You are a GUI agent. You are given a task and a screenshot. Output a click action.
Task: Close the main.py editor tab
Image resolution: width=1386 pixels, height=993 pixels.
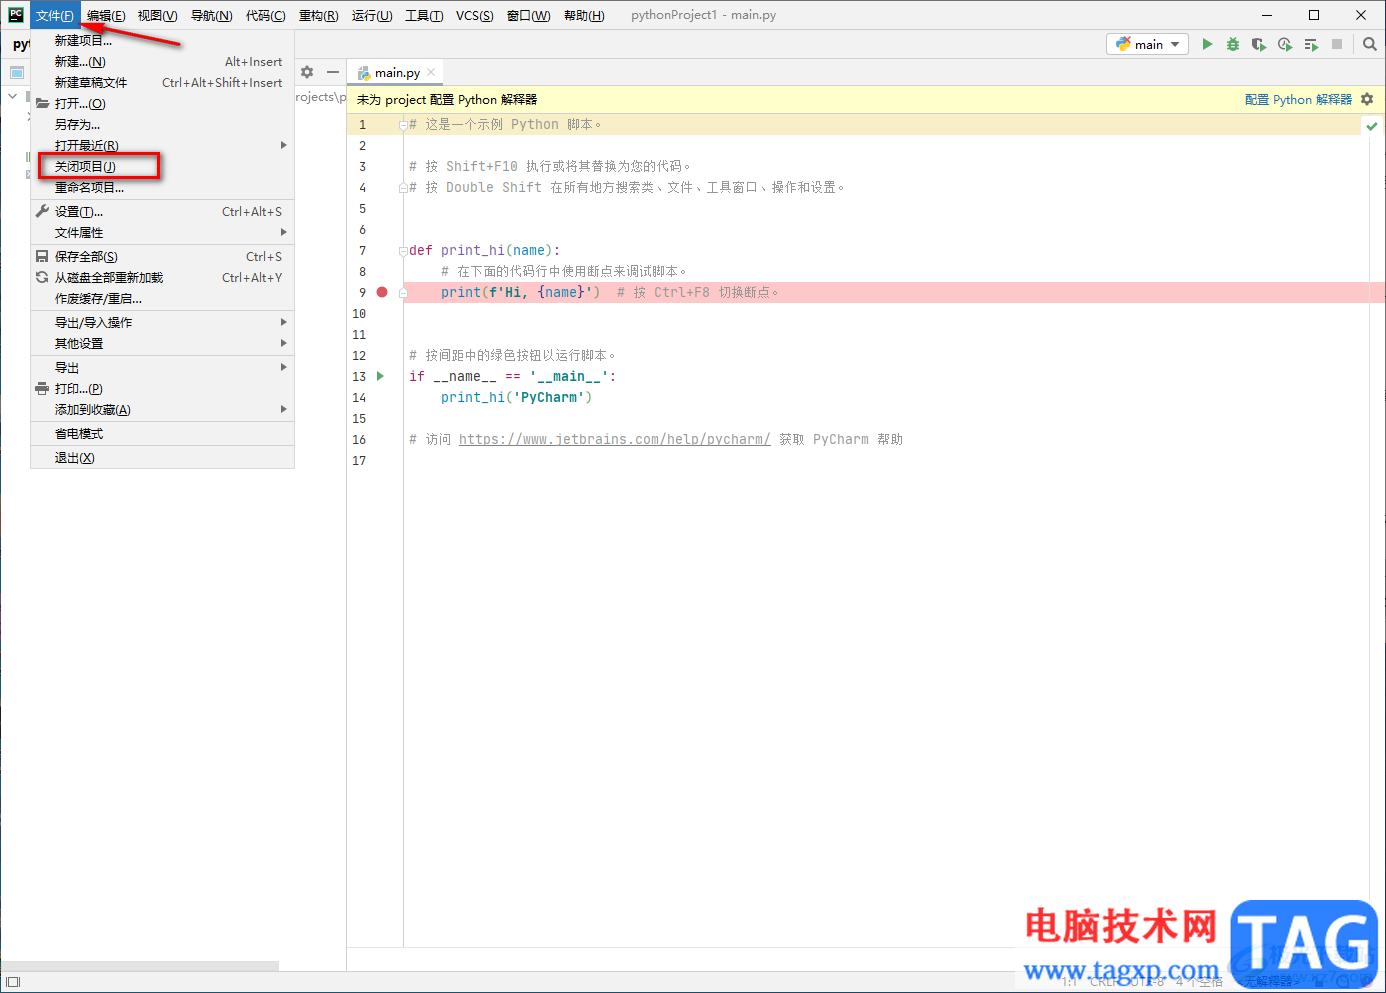tap(431, 72)
